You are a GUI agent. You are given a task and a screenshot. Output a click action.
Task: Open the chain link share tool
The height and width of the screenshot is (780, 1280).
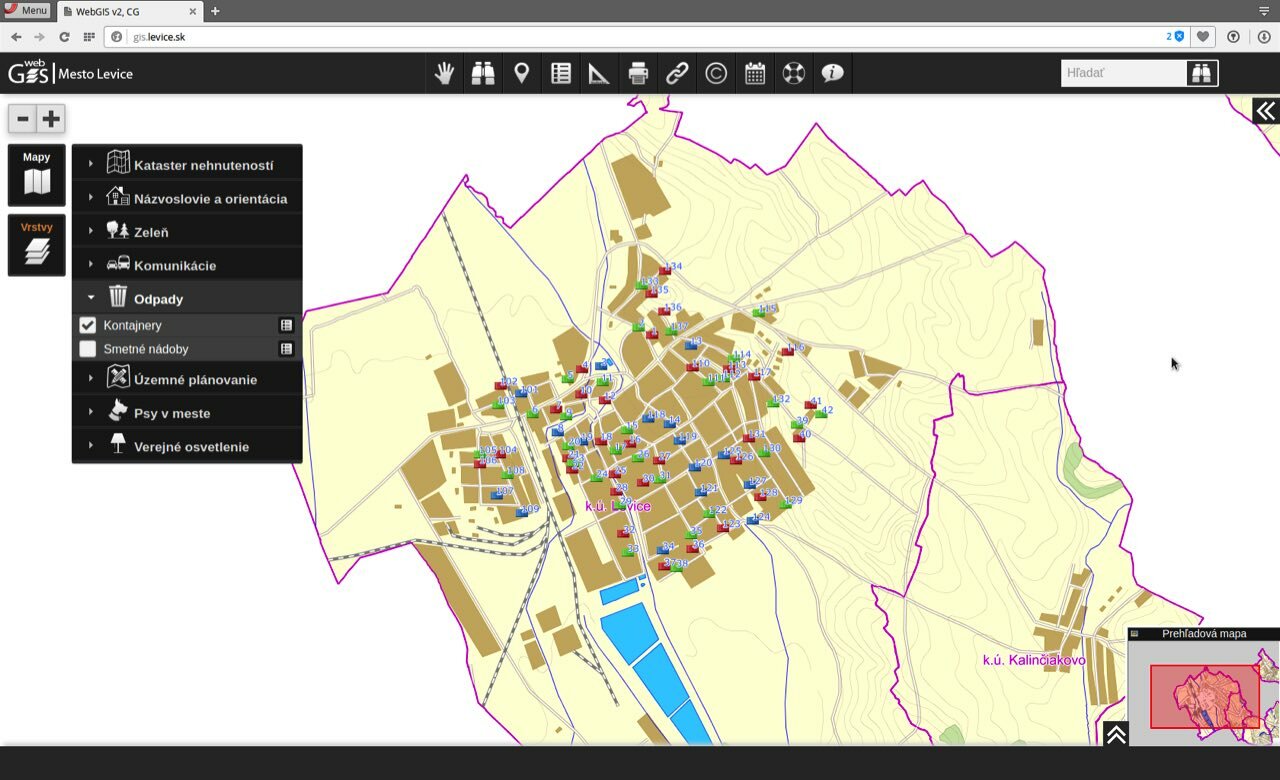pos(677,73)
